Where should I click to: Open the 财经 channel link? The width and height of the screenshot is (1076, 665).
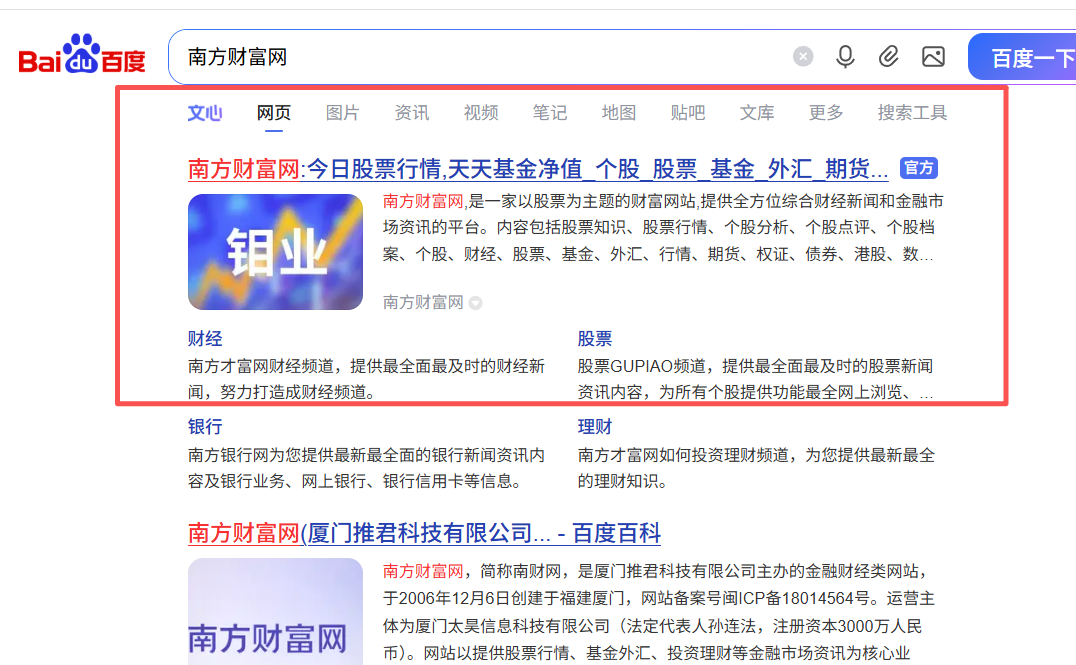pos(205,339)
